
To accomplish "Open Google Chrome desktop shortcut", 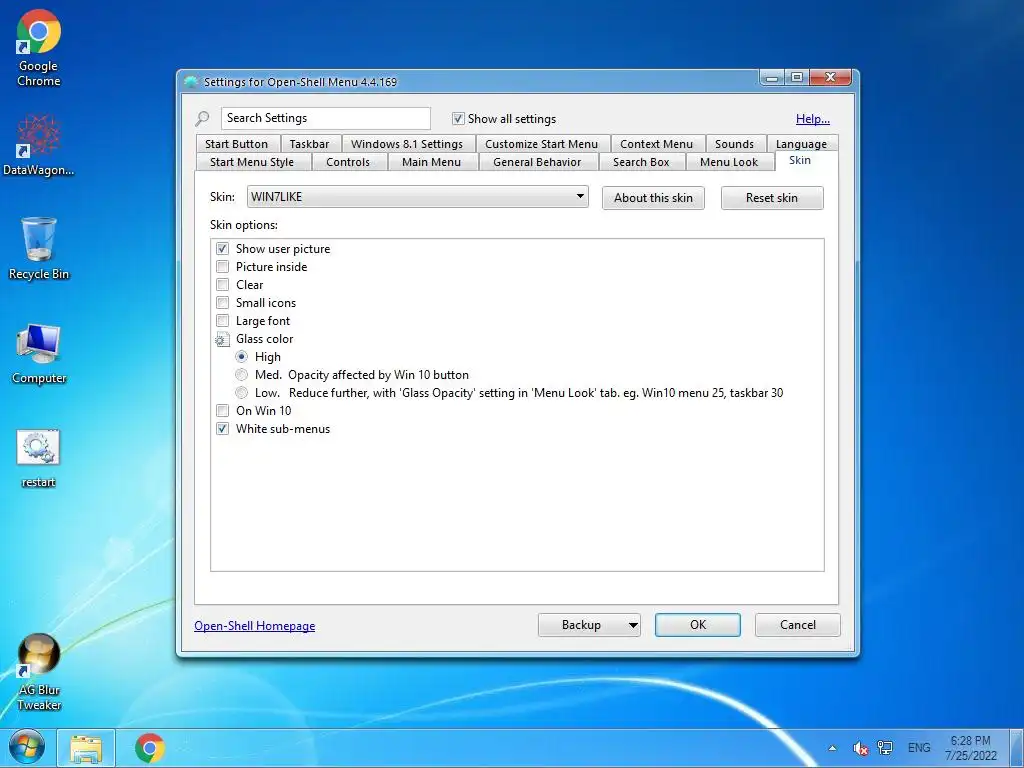I will (x=39, y=50).
